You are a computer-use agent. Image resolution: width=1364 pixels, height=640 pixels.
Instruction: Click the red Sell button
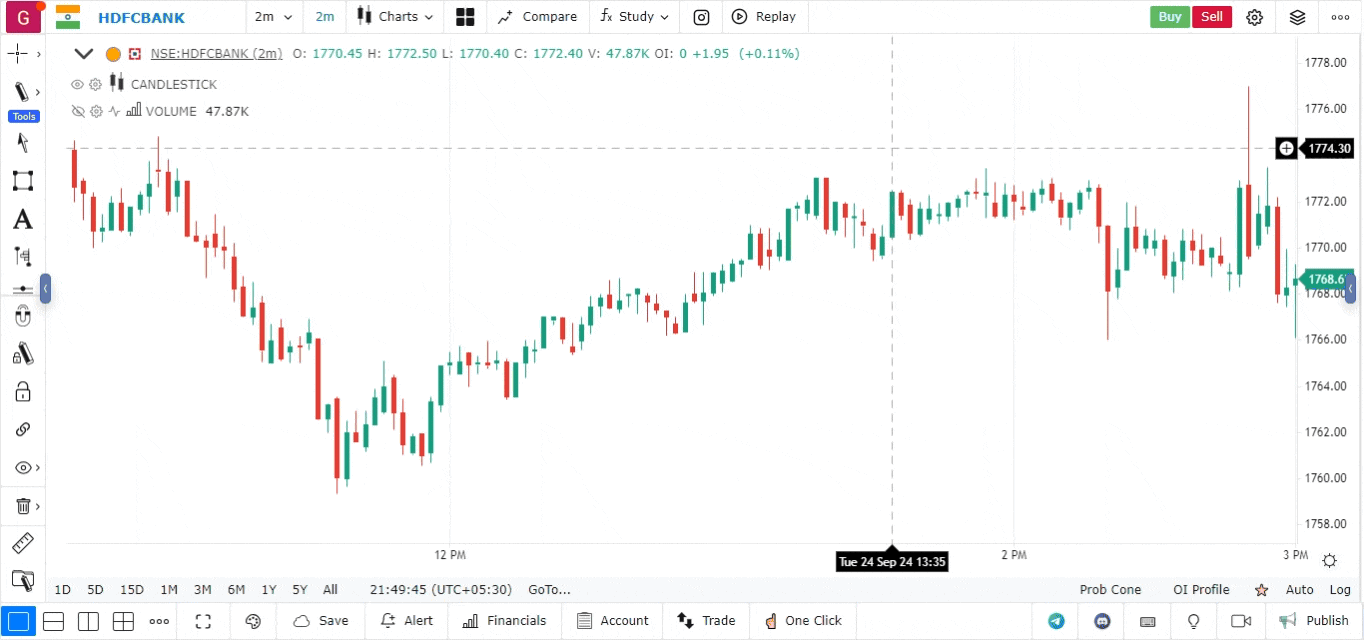[1211, 16]
